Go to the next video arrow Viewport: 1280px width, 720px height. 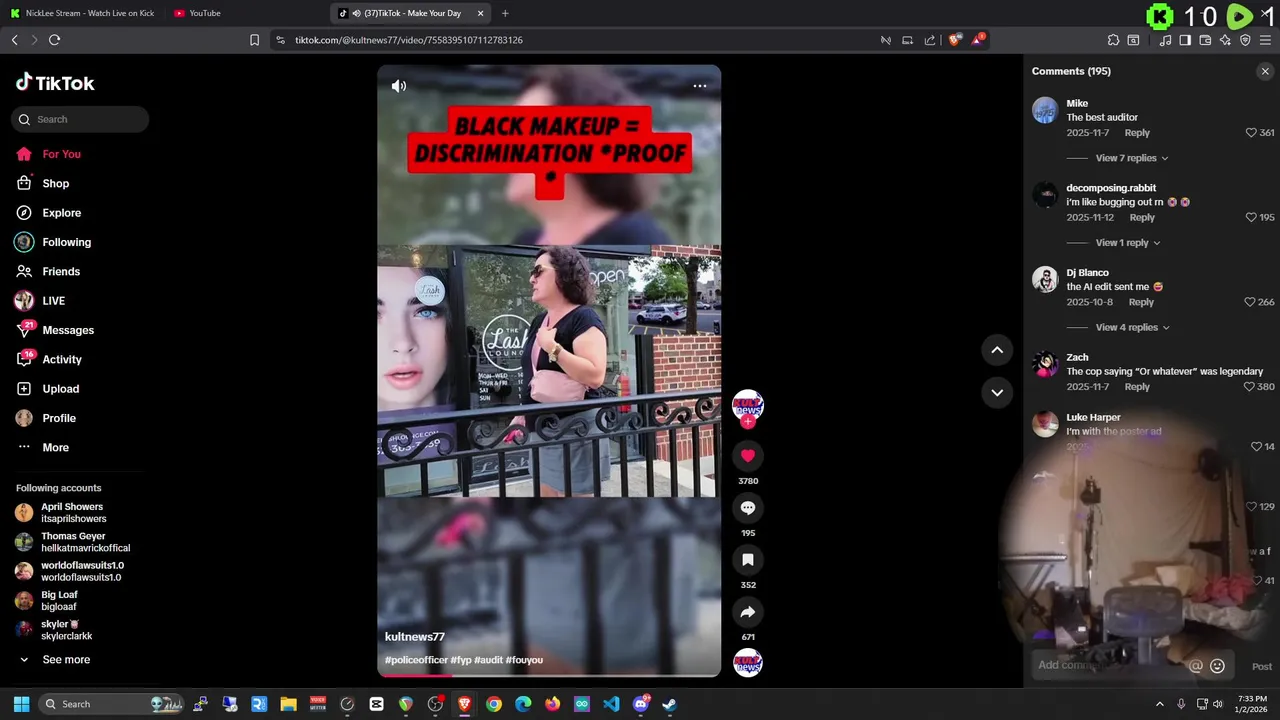click(x=997, y=392)
